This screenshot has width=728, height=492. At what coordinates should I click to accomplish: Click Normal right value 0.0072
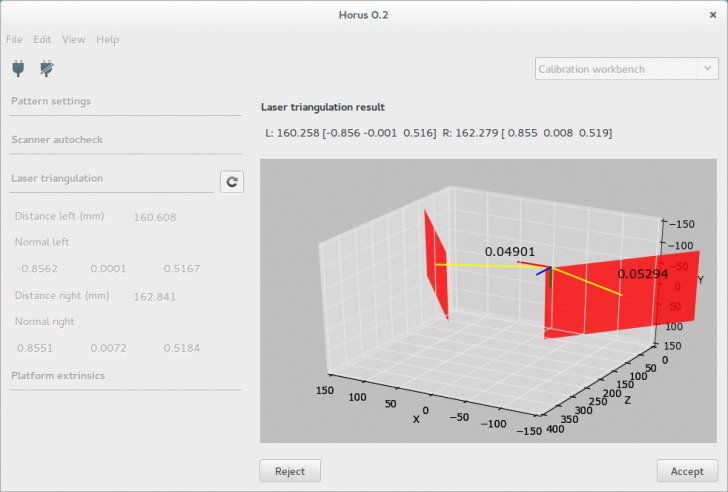(108, 348)
